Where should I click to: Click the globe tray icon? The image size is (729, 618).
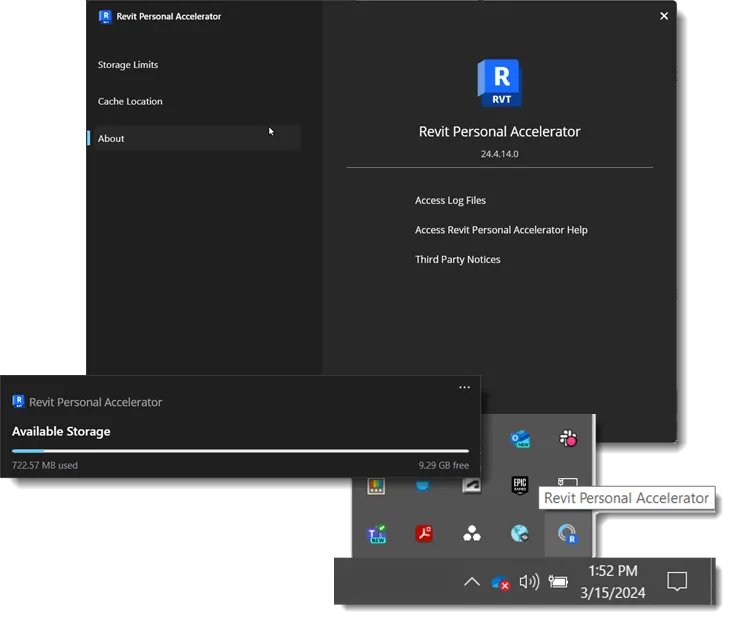pos(519,533)
